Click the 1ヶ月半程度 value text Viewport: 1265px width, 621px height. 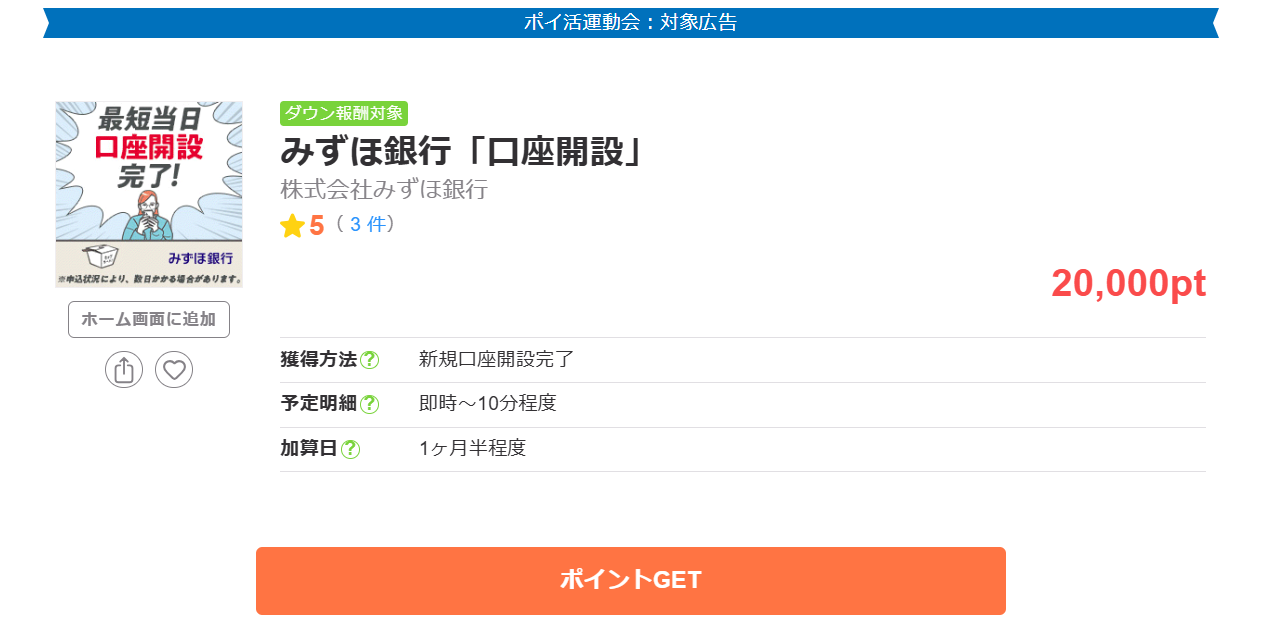[472, 449]
